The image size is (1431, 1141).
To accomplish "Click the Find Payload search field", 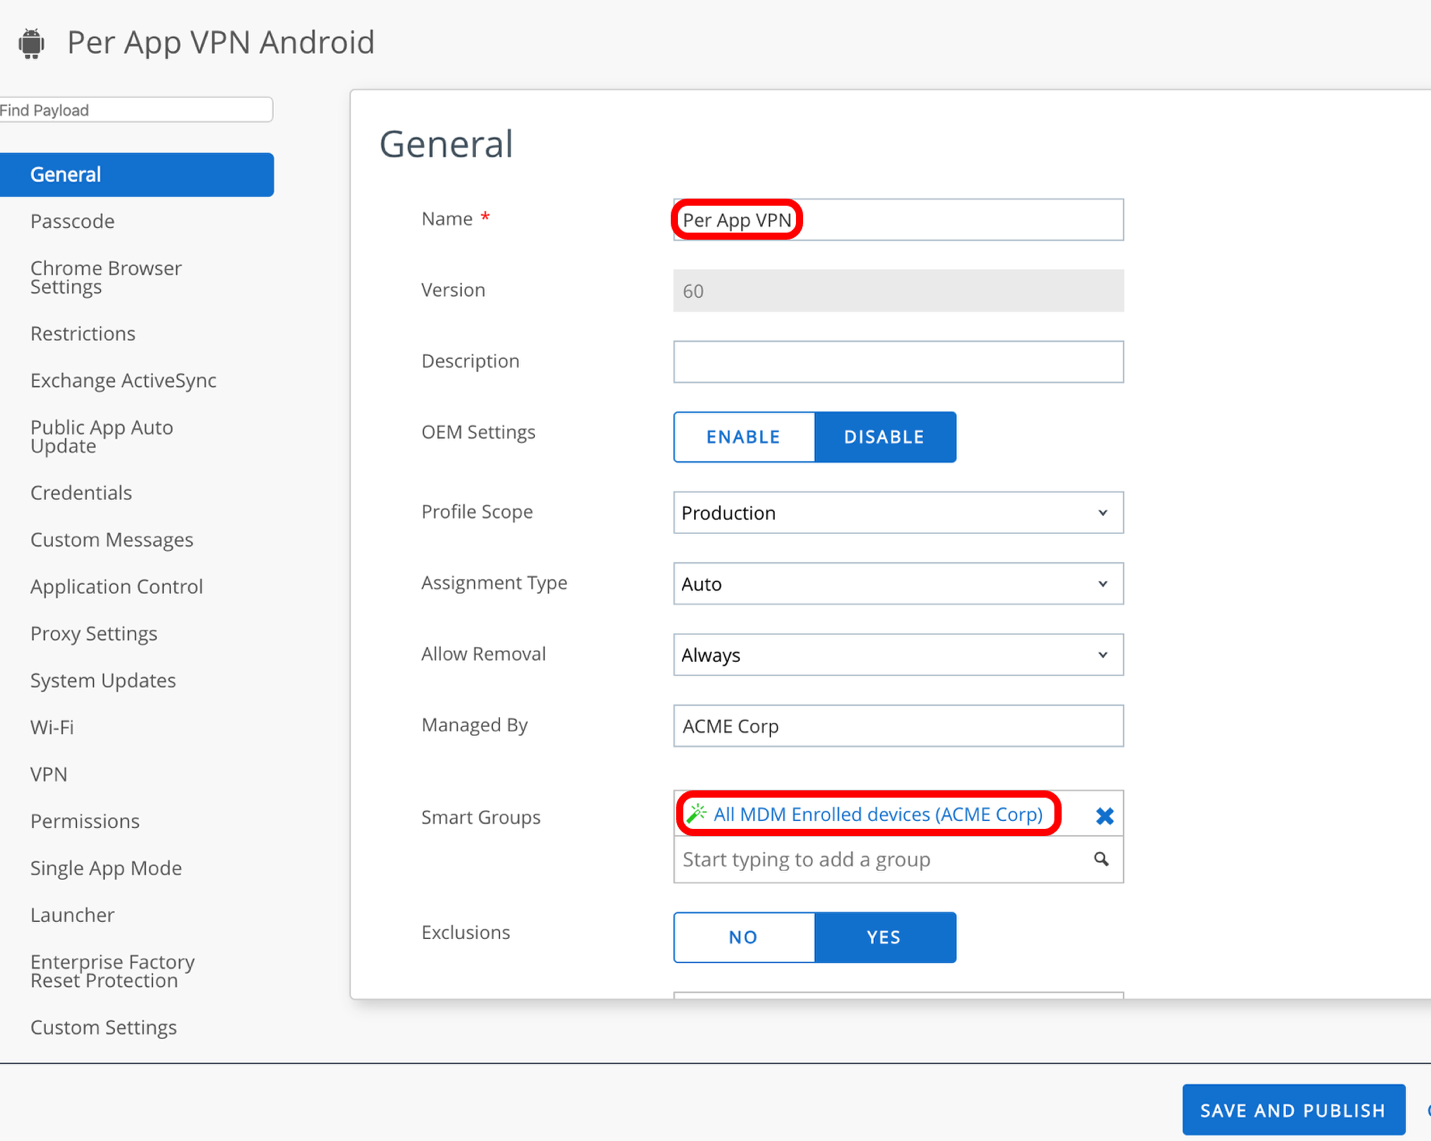I will click(x=135, y=110).
